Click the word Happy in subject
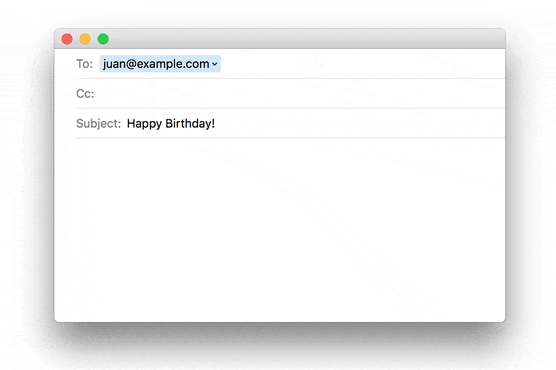The width and height of the screenshot is (556, 370). tap(144, 124)
